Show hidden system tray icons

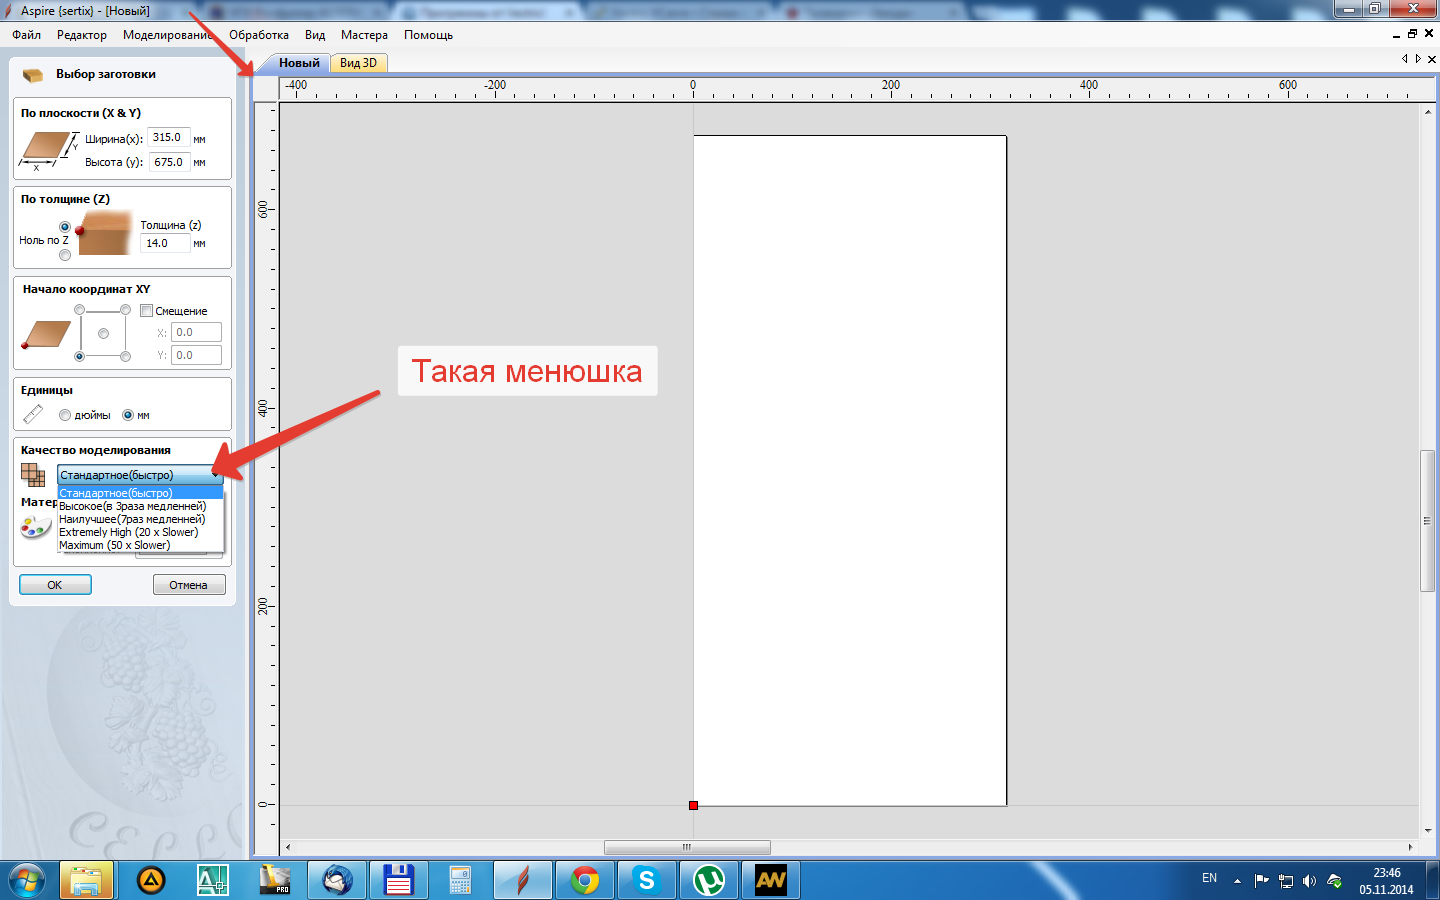tap(1237, 881)
